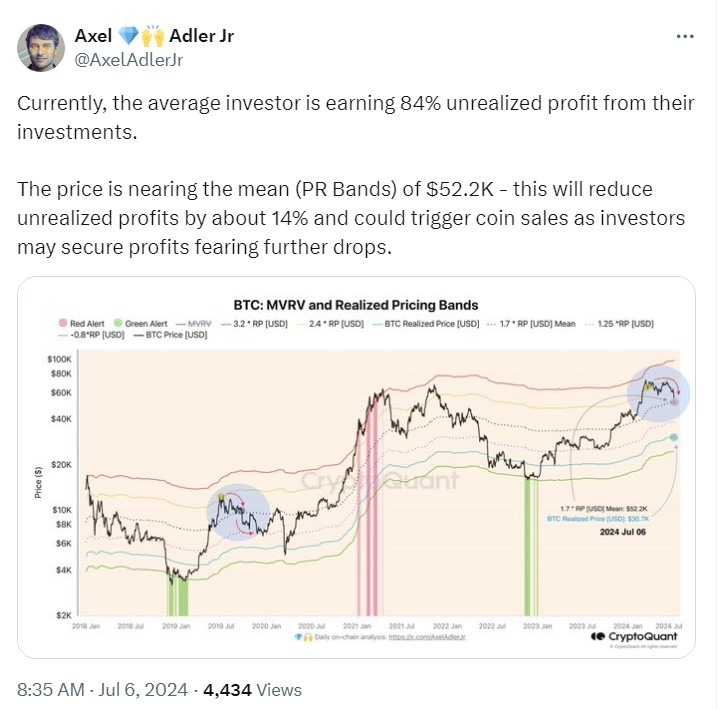Click the 2024 Jul 06 date annotation

[x=622, y=532]
